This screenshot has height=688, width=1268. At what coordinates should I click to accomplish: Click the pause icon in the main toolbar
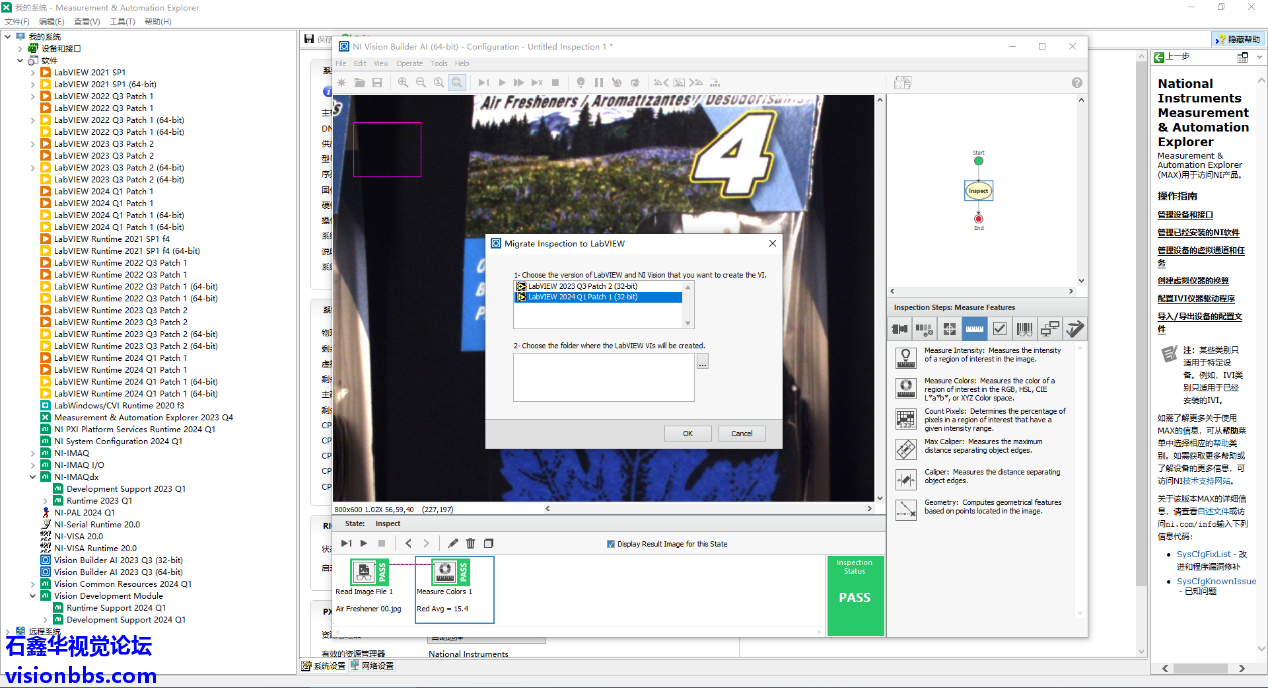[599, 83]
